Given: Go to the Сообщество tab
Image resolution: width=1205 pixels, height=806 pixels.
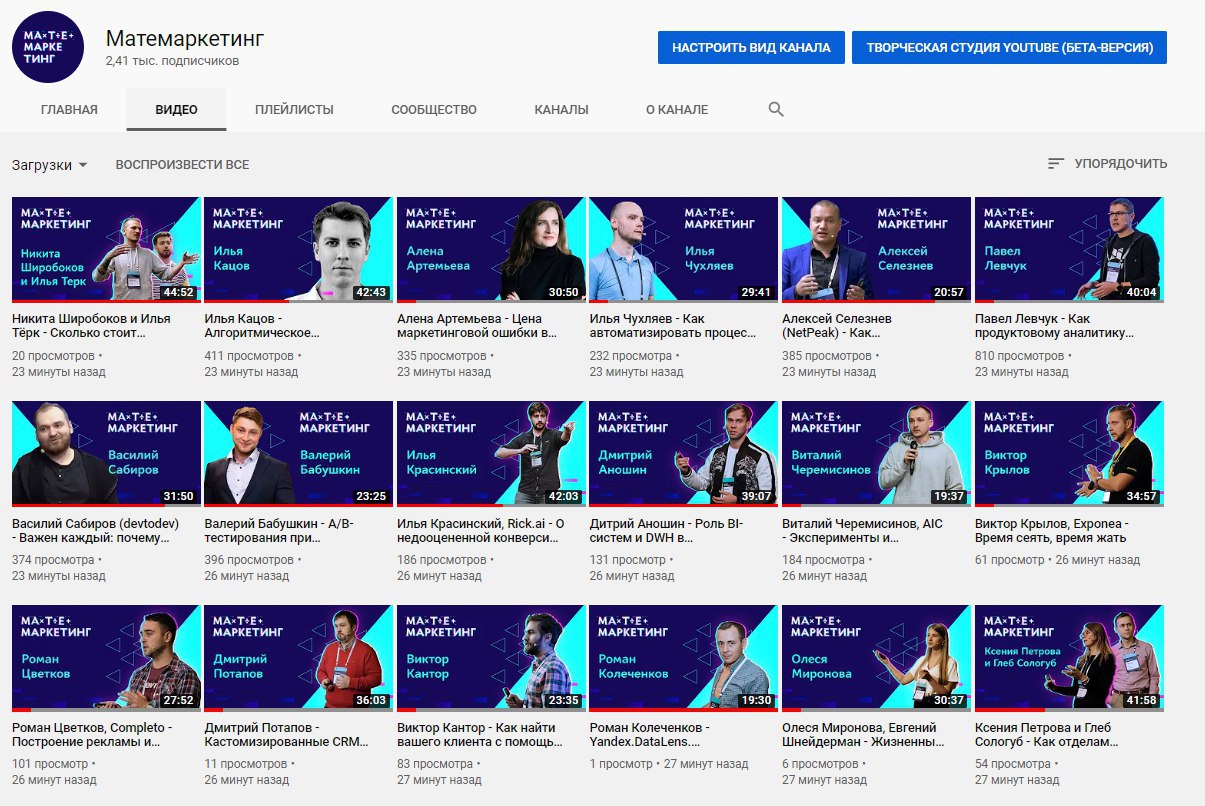Looking at the screenshot, I should (x=434, y=110).
